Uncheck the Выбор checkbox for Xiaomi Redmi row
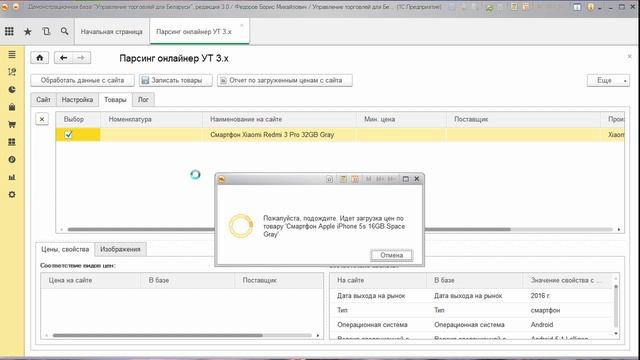 [69, 134]
